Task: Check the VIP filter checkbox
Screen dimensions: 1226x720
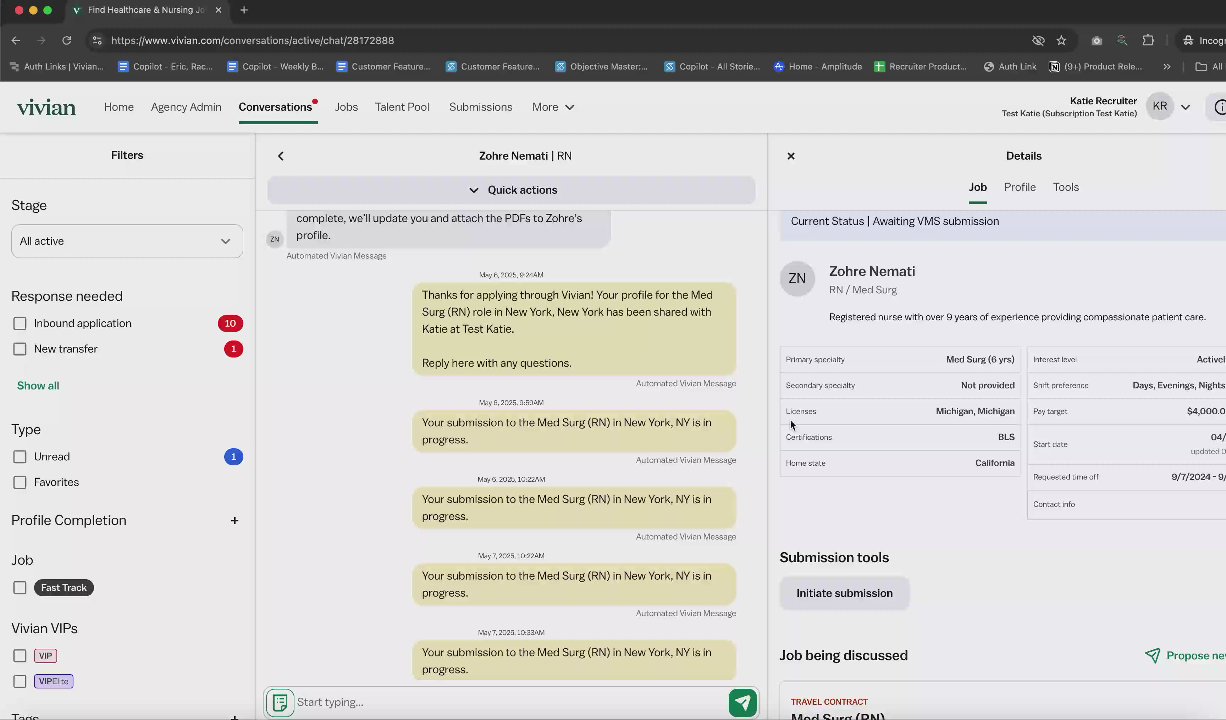Action: coord(20,656)
